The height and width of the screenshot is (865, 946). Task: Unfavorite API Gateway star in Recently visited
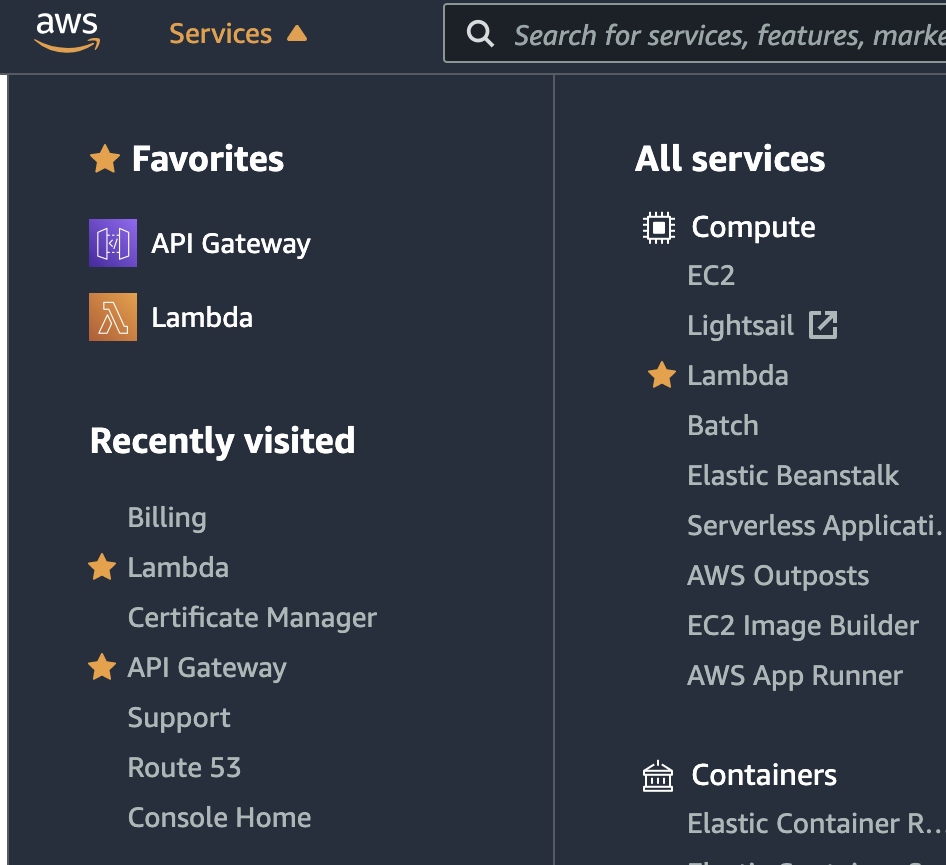click(102, 667)
